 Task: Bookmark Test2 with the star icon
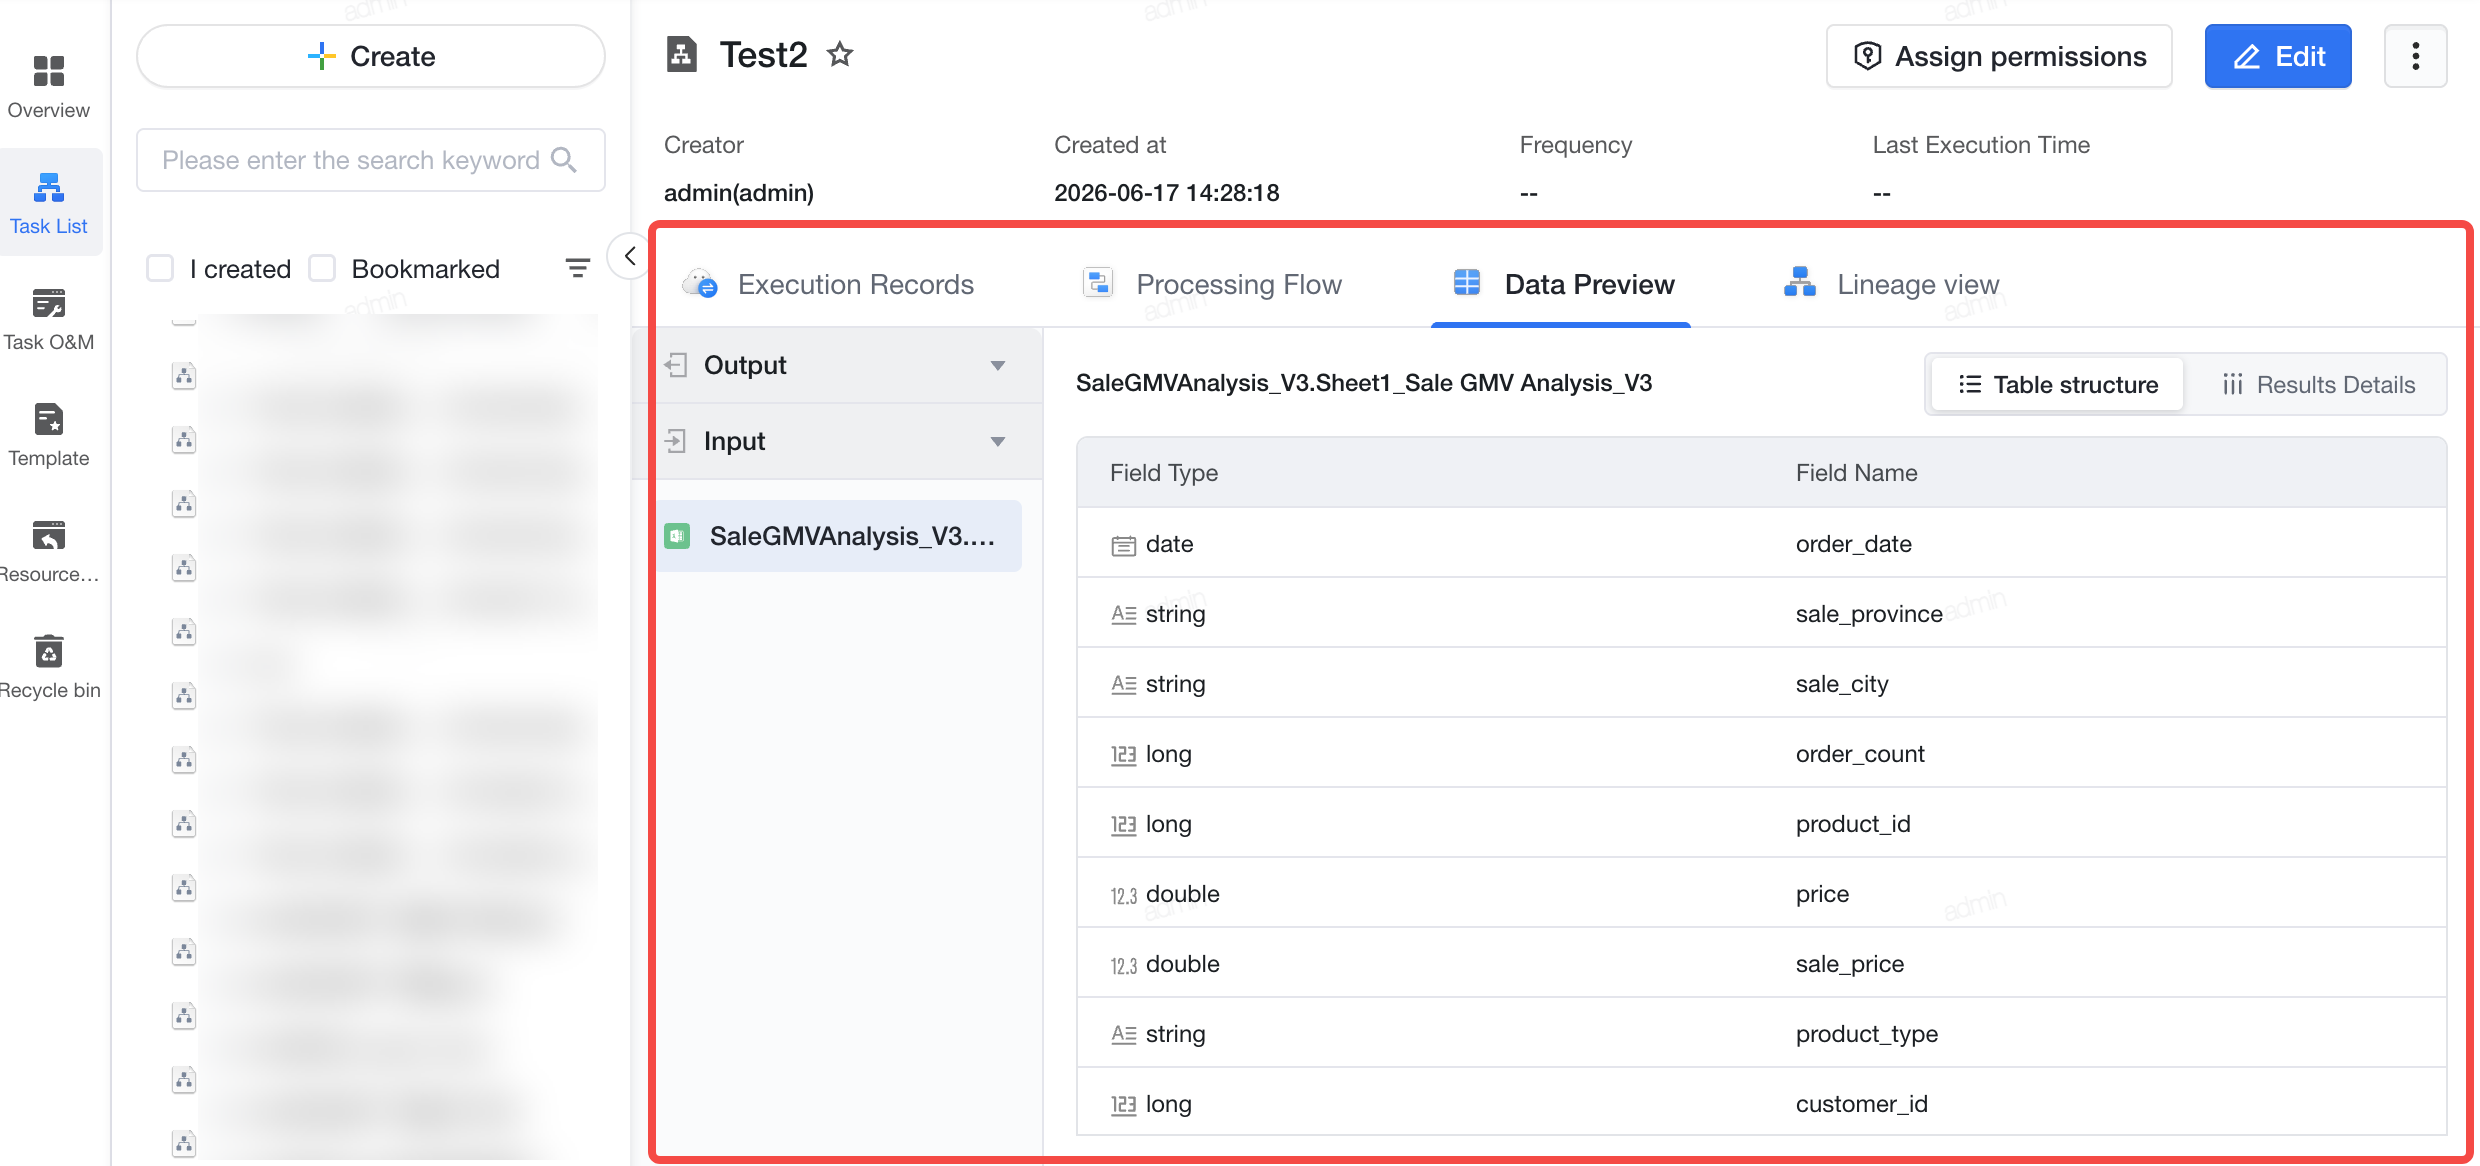click(x=840, y=54)
